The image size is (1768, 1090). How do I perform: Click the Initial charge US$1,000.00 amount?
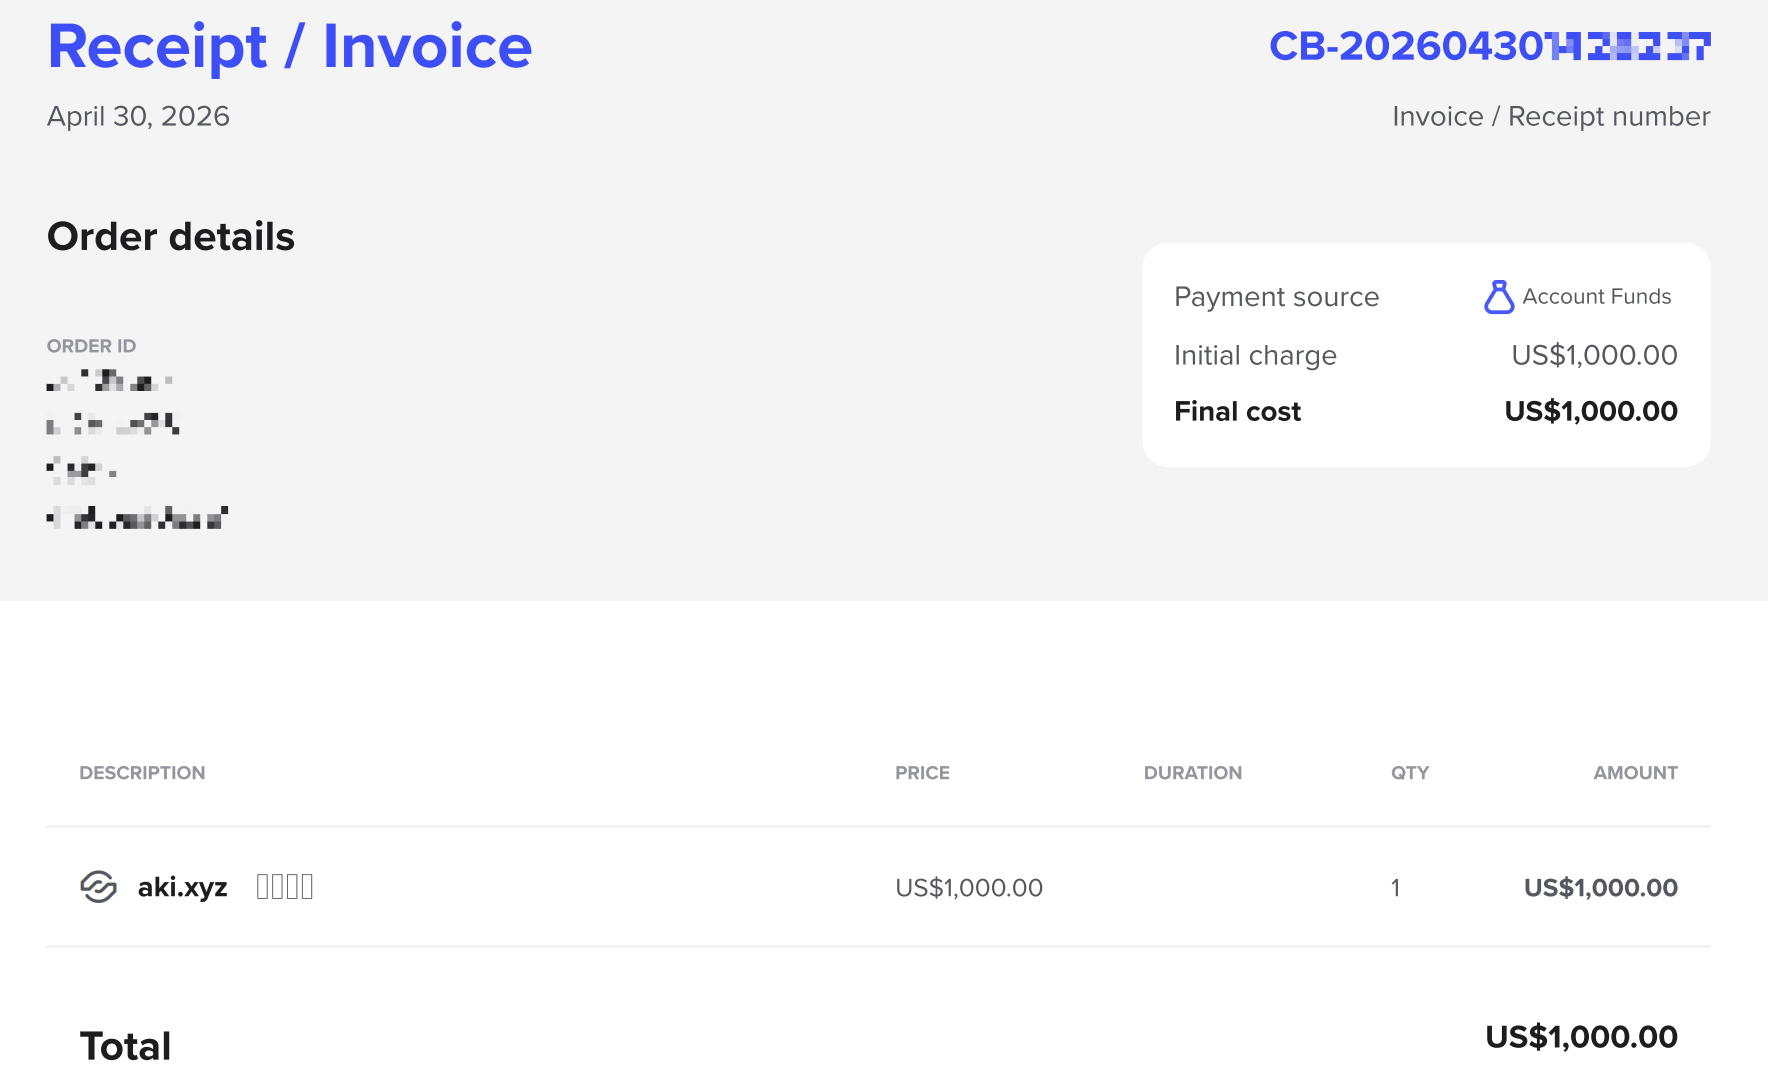1594,355
